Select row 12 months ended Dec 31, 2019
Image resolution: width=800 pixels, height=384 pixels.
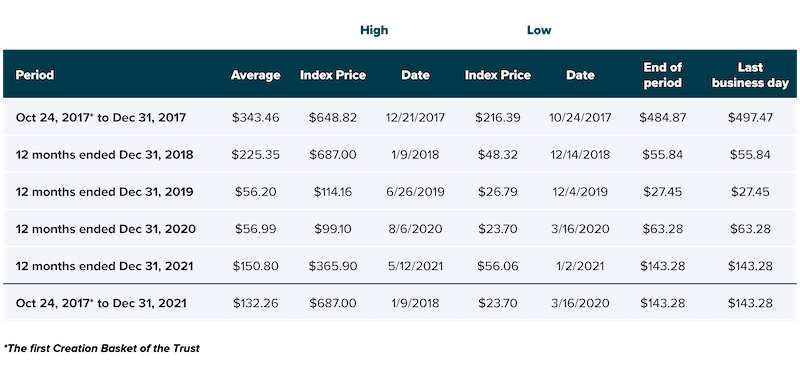pos(399,192)
